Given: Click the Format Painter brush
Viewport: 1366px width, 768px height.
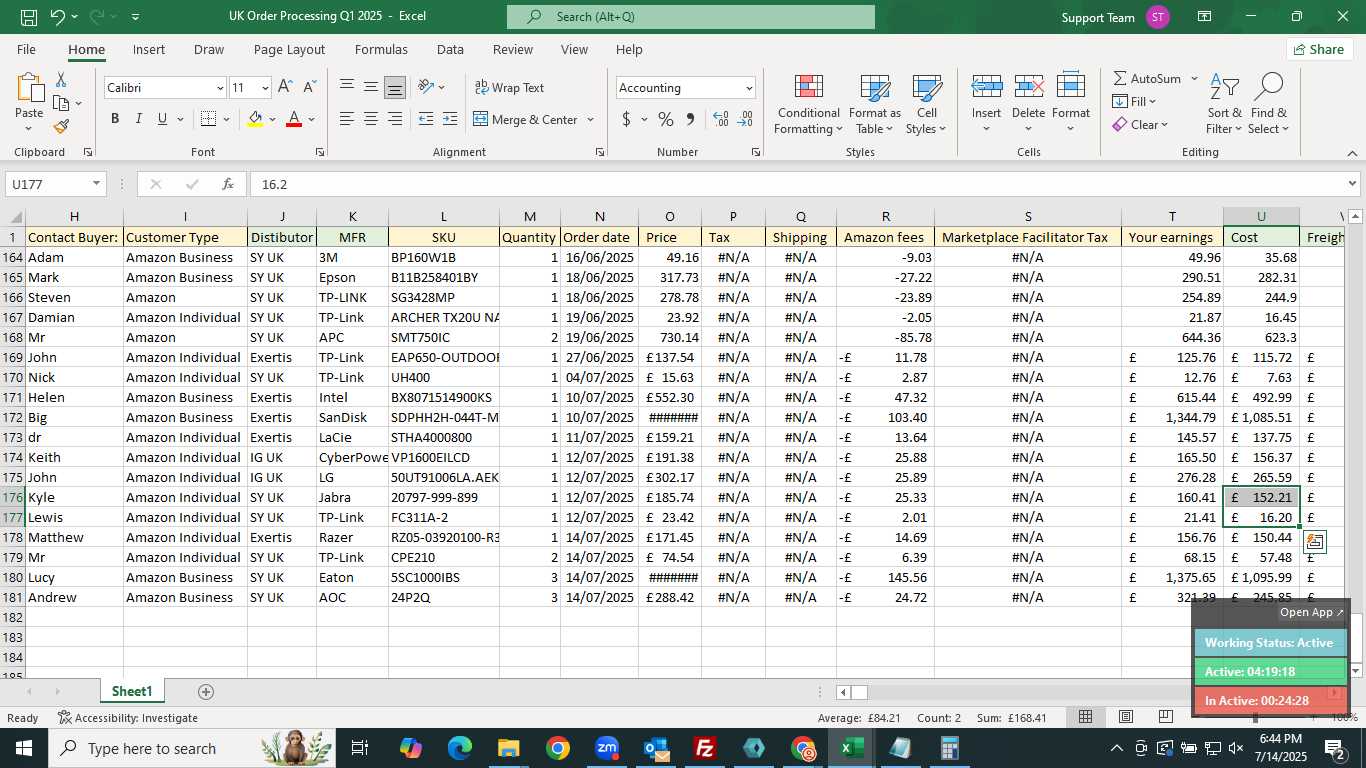Looking at the screenshot, I should 61,126.
